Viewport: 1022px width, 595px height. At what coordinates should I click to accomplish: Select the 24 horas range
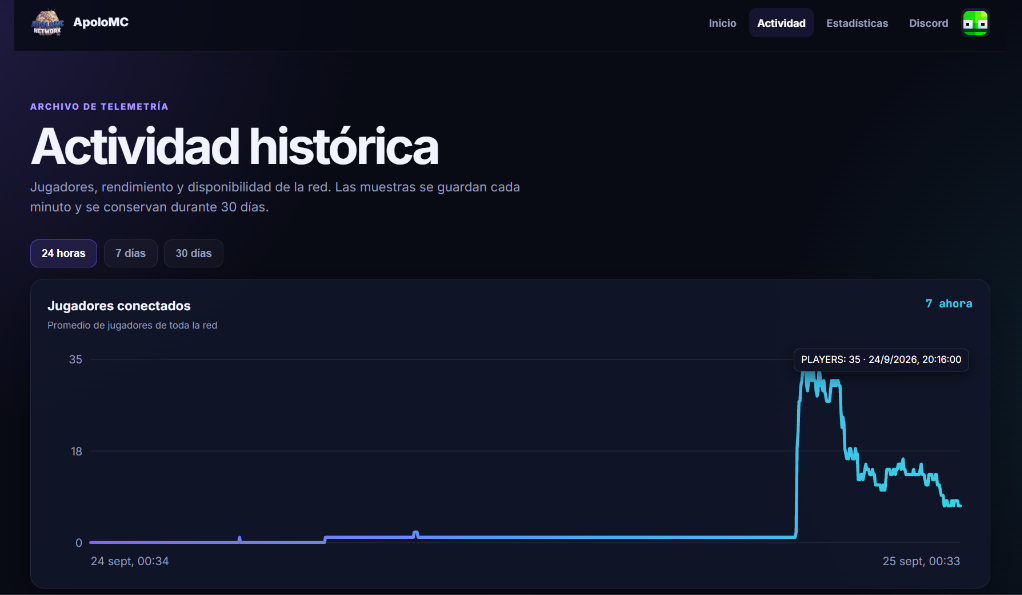63,254
